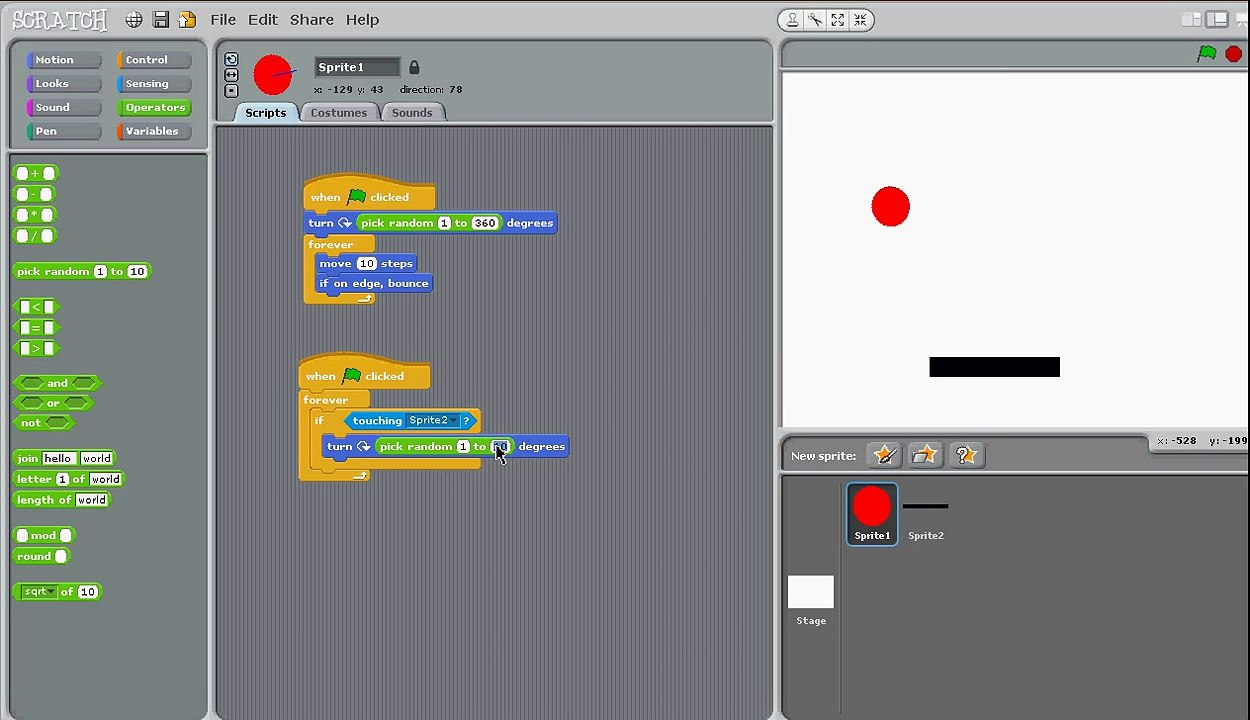Click the less-than operator block

pyautogui.click(x=37, y=307)
